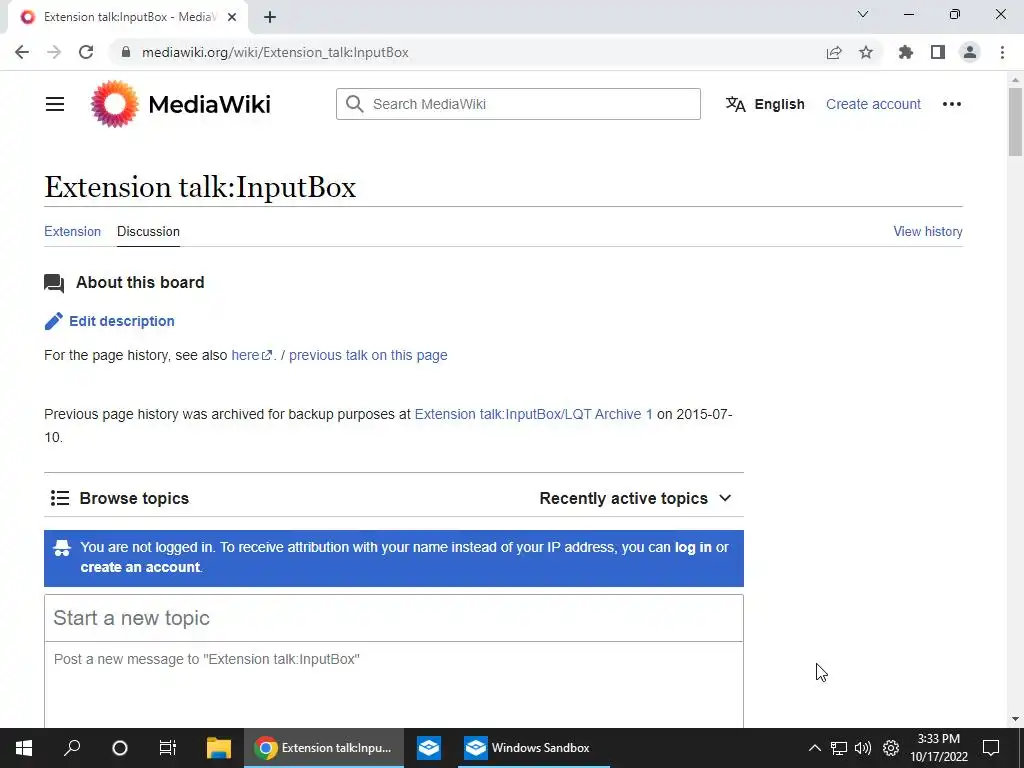Viewport: 1024px width, 768px height.
Task: Open the language selector icon next to English
Action: click(x=735, y=104)
